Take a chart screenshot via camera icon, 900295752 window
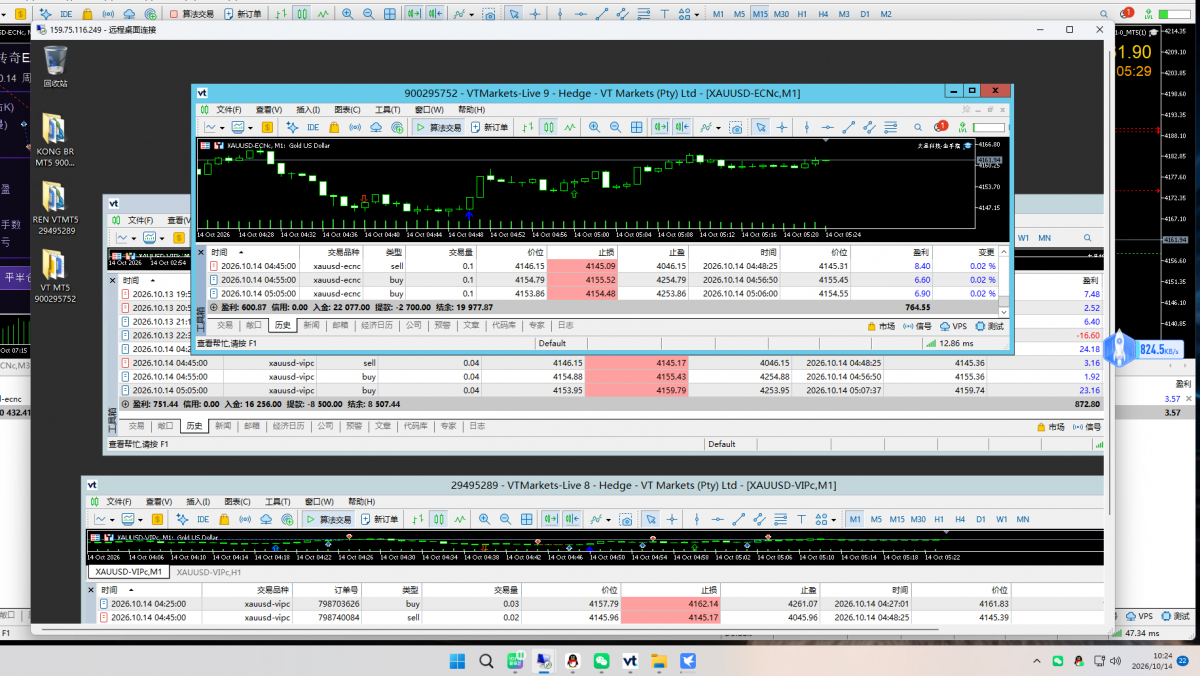1200x676 pixels. click(736, 128)
